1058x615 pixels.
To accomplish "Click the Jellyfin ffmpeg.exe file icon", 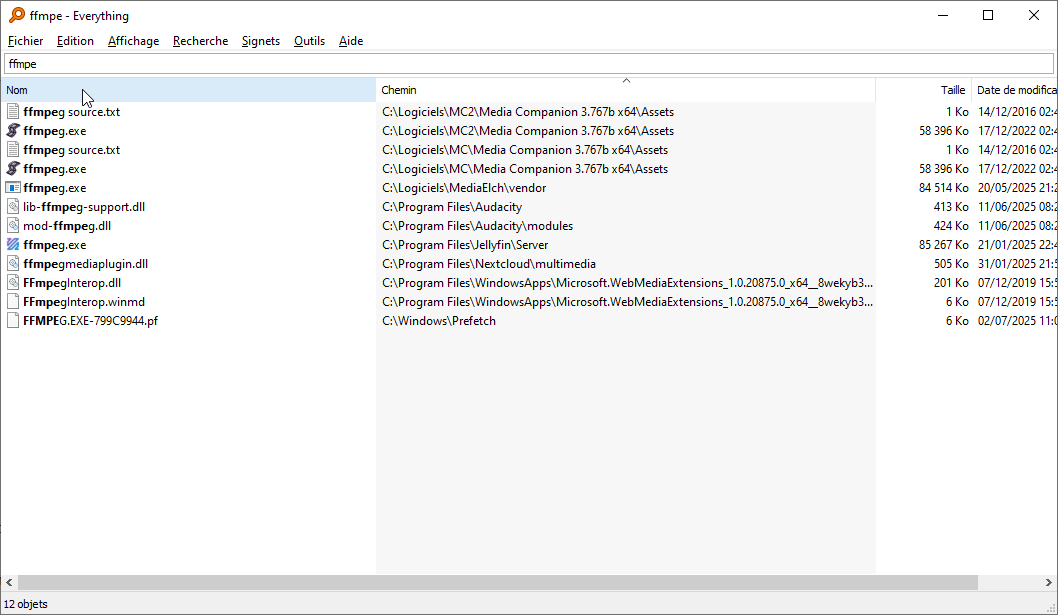I will [x=13, y=244].
